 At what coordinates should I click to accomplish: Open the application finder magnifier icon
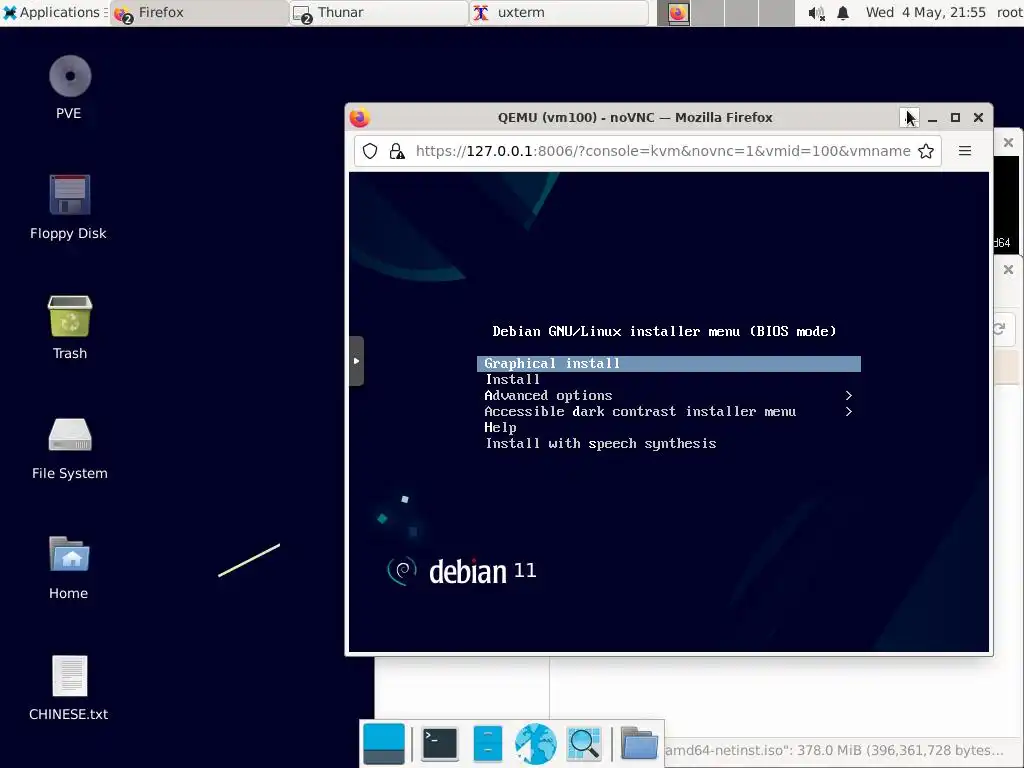[584, 744]
